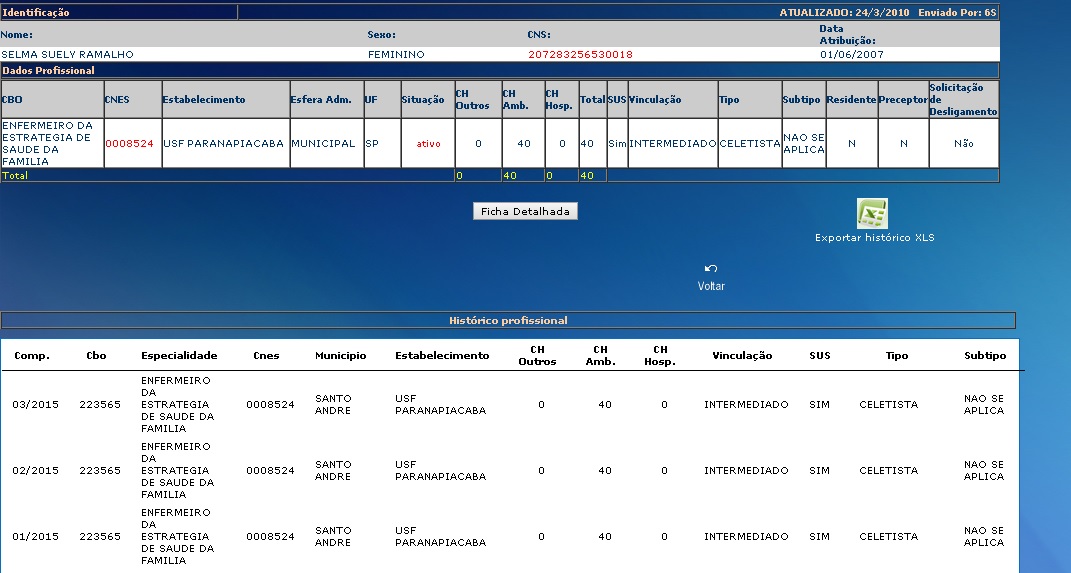Open the red CNS number 207283256530018

580,54
